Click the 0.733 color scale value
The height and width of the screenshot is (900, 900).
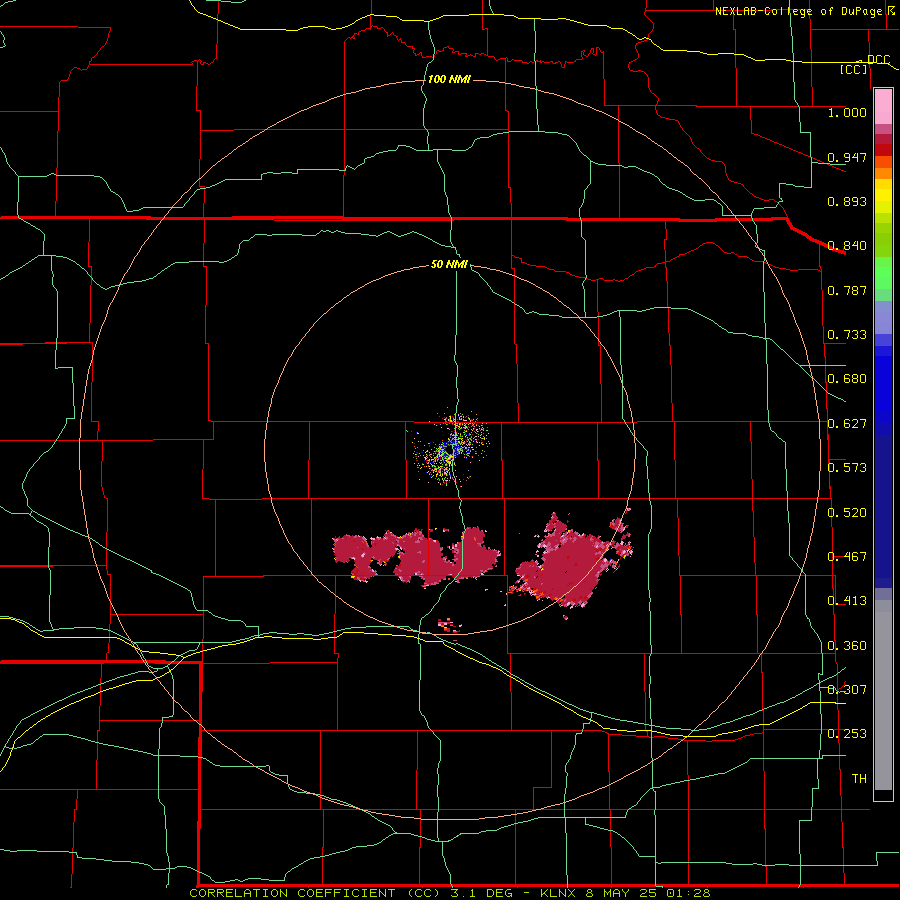[847, 335]
